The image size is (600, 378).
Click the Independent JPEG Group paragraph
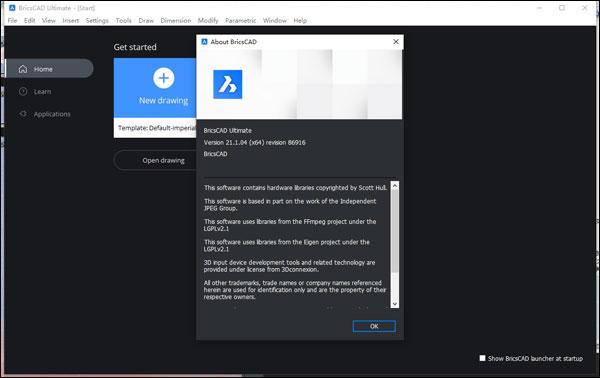point(290,205)
